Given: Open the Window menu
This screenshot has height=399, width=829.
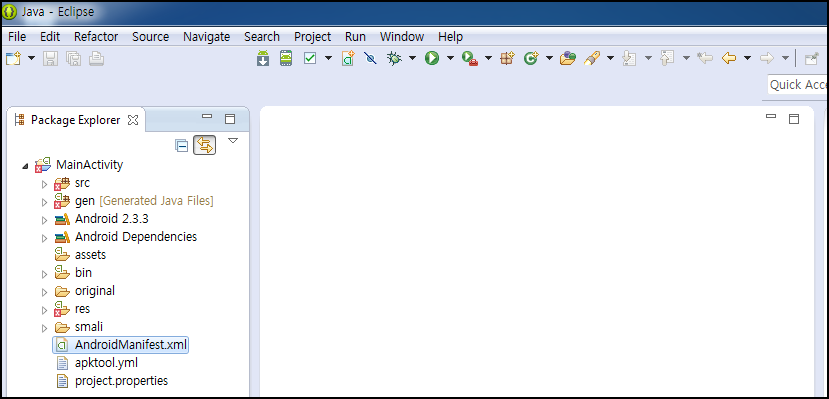Looking at the screenshot, I should [402, 36].
